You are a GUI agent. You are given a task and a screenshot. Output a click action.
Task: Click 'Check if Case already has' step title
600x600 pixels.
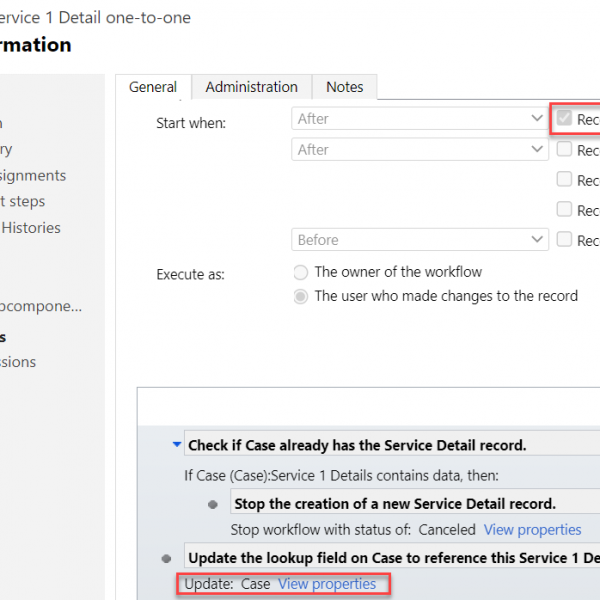357,445
